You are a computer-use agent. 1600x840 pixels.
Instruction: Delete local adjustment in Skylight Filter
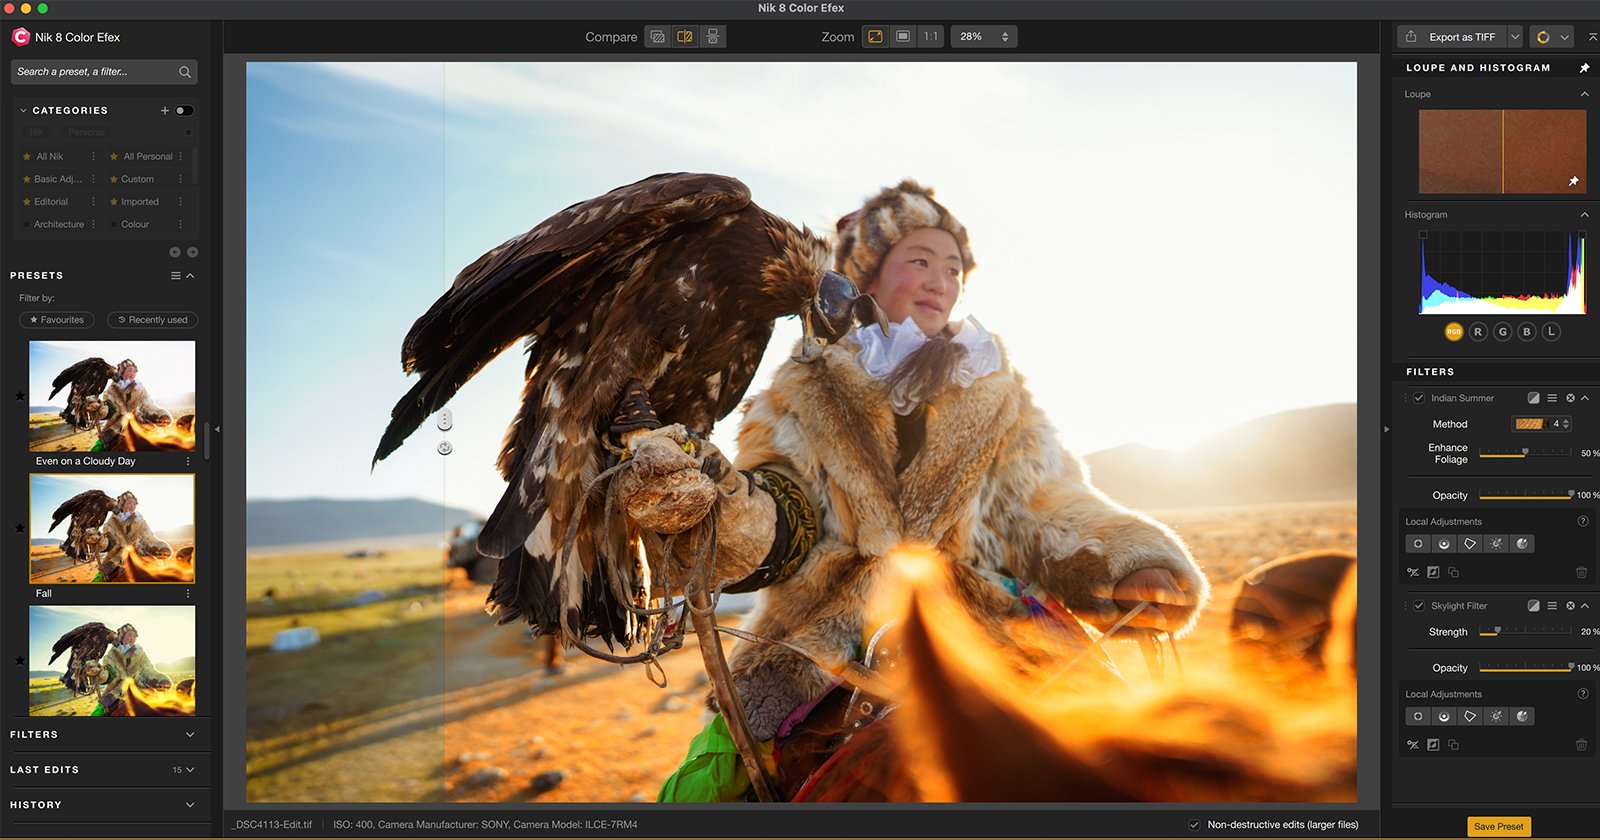(1581, 745)
